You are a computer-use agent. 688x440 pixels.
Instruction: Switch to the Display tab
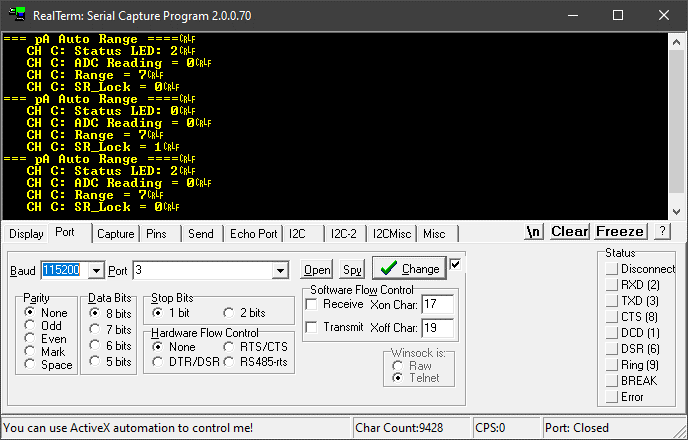point(26,234)
